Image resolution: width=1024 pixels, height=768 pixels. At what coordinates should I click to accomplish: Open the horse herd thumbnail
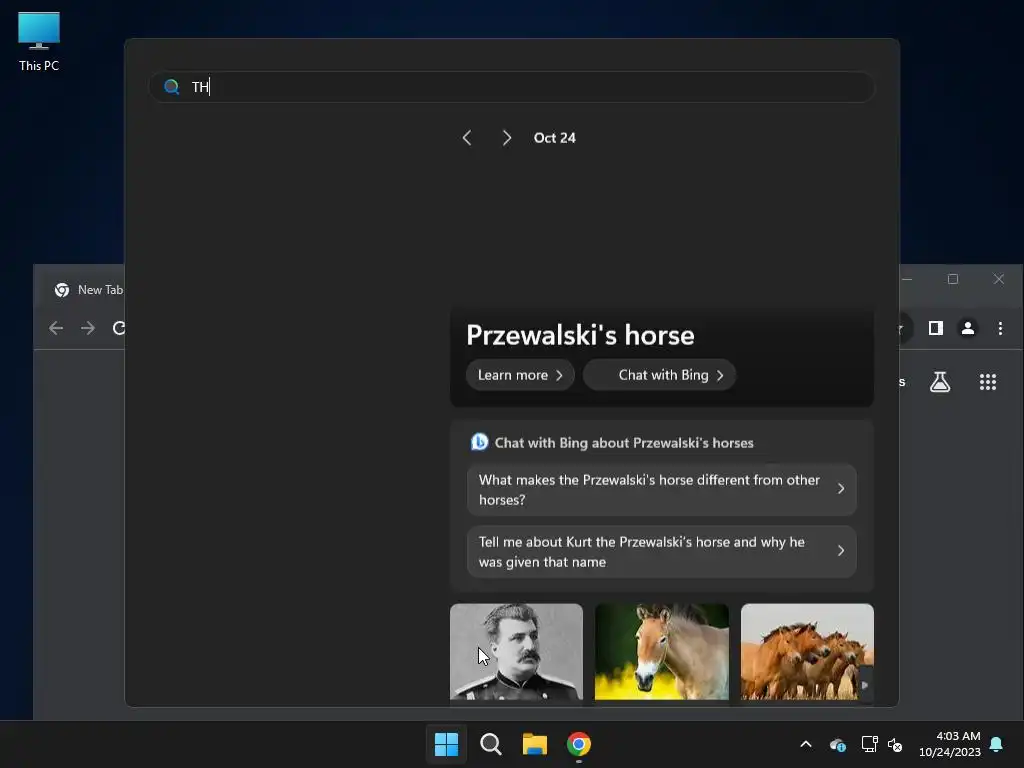pos(807,652)
